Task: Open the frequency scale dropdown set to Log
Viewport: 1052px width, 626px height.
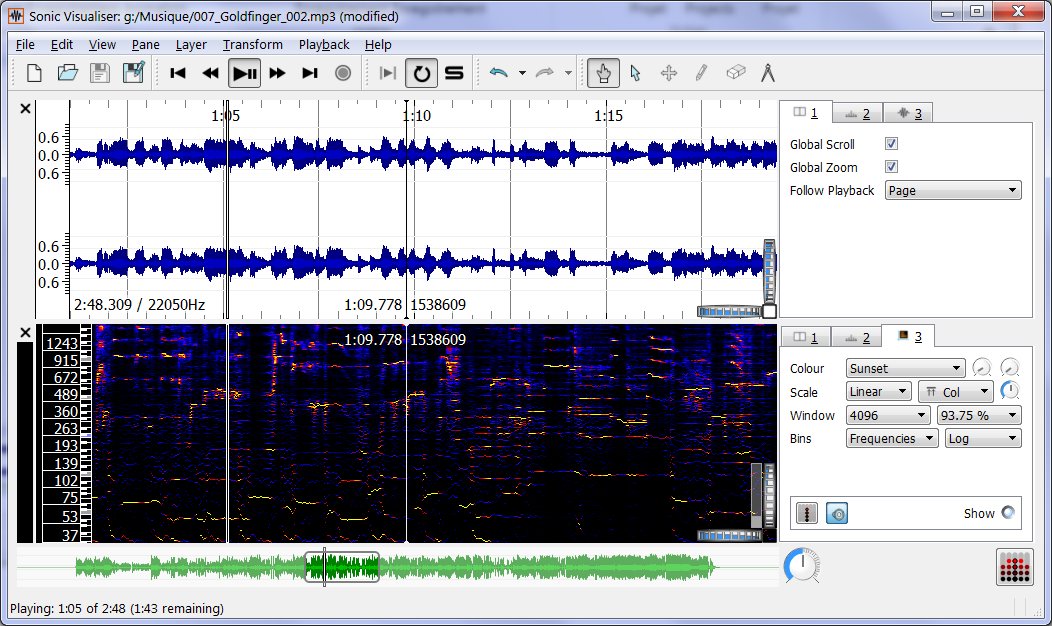Action: click(x=983, y=438)
